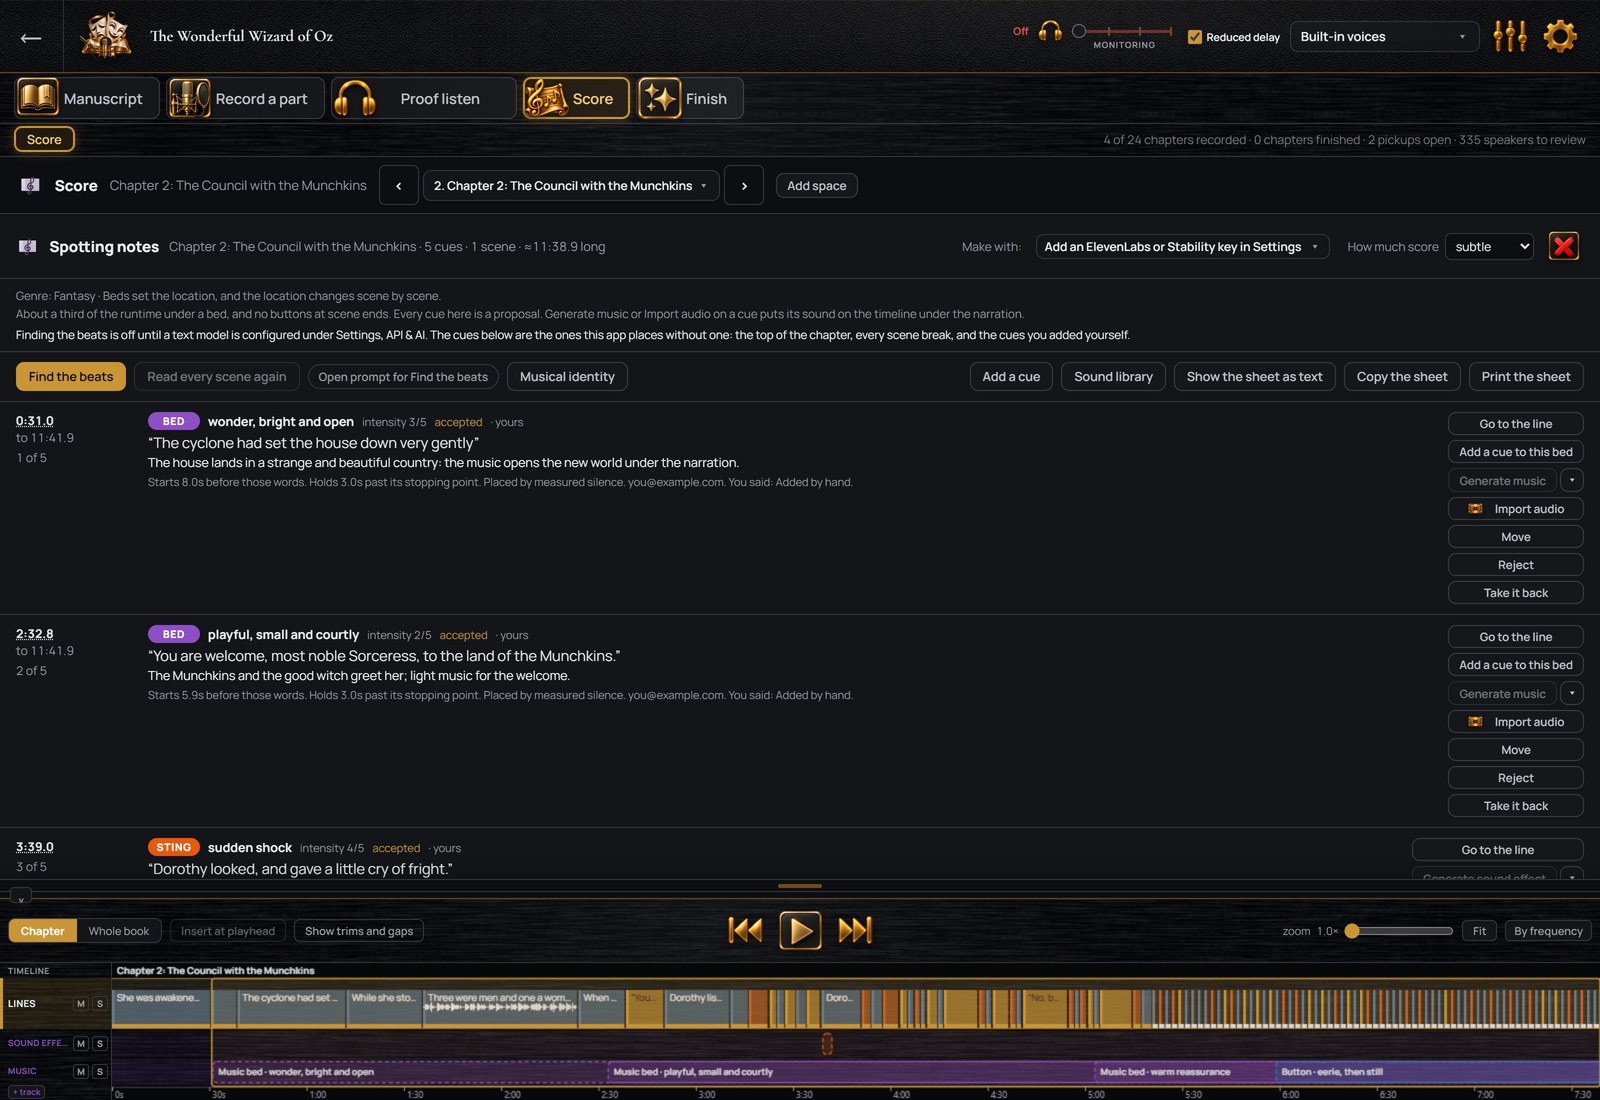Play the chapter audio
This screenshot has height=1100, width=1600.
point(800,930)
